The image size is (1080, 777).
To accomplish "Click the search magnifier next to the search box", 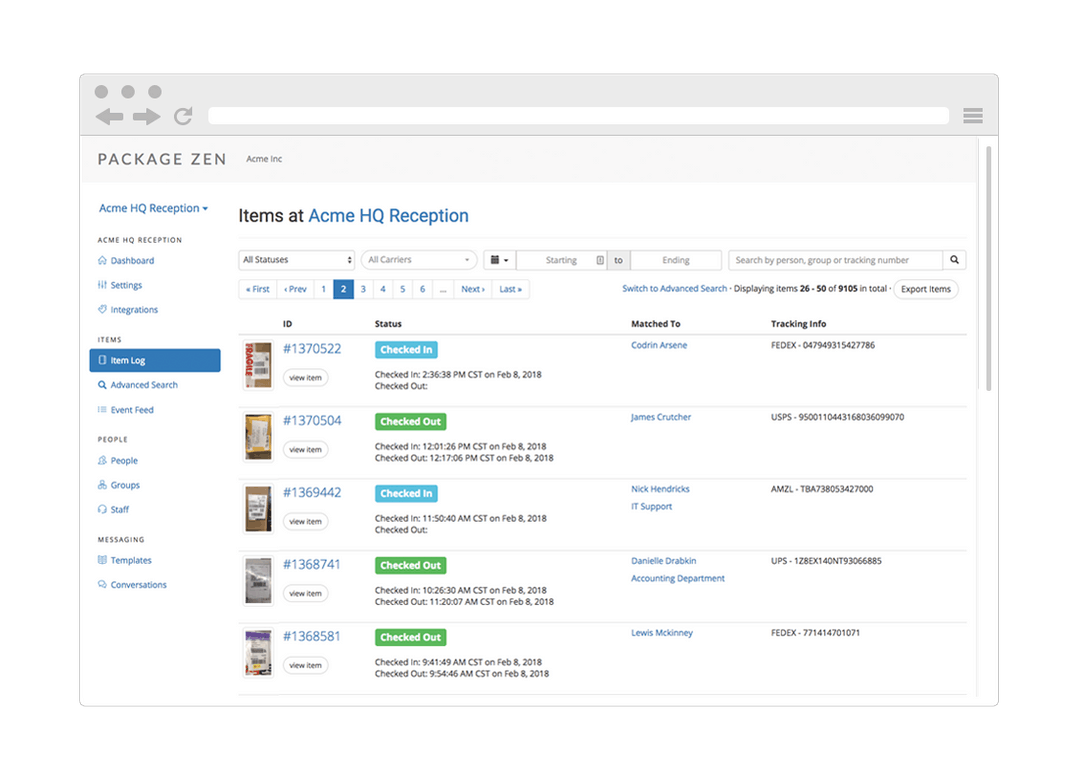I will (953, 259).
